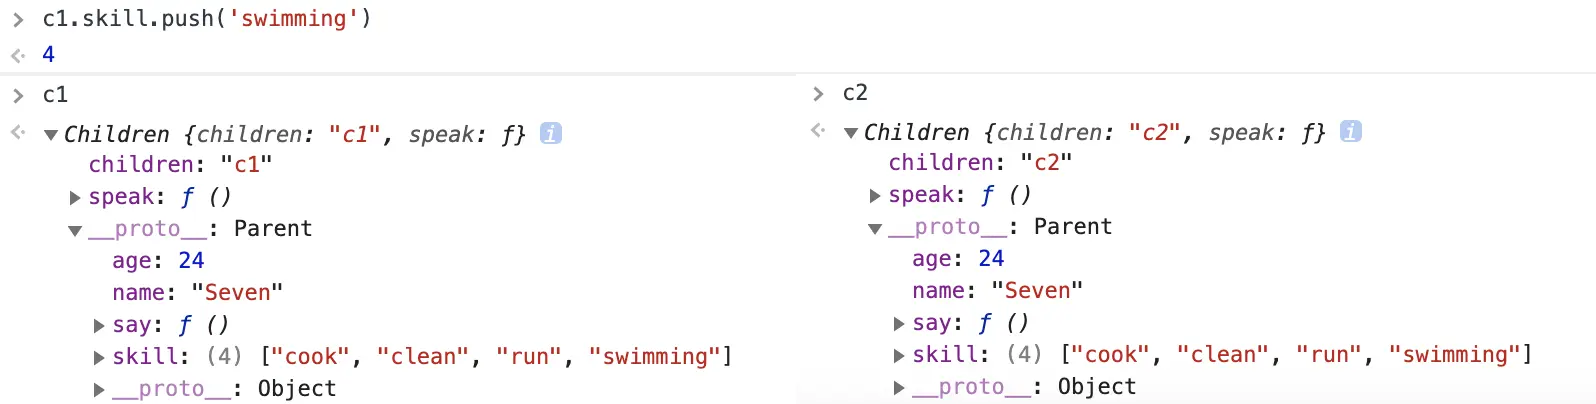Collapse __proto__: Parent under c2
The height and width of the screenshot is (404, 1596).
(x=875, y=229)
